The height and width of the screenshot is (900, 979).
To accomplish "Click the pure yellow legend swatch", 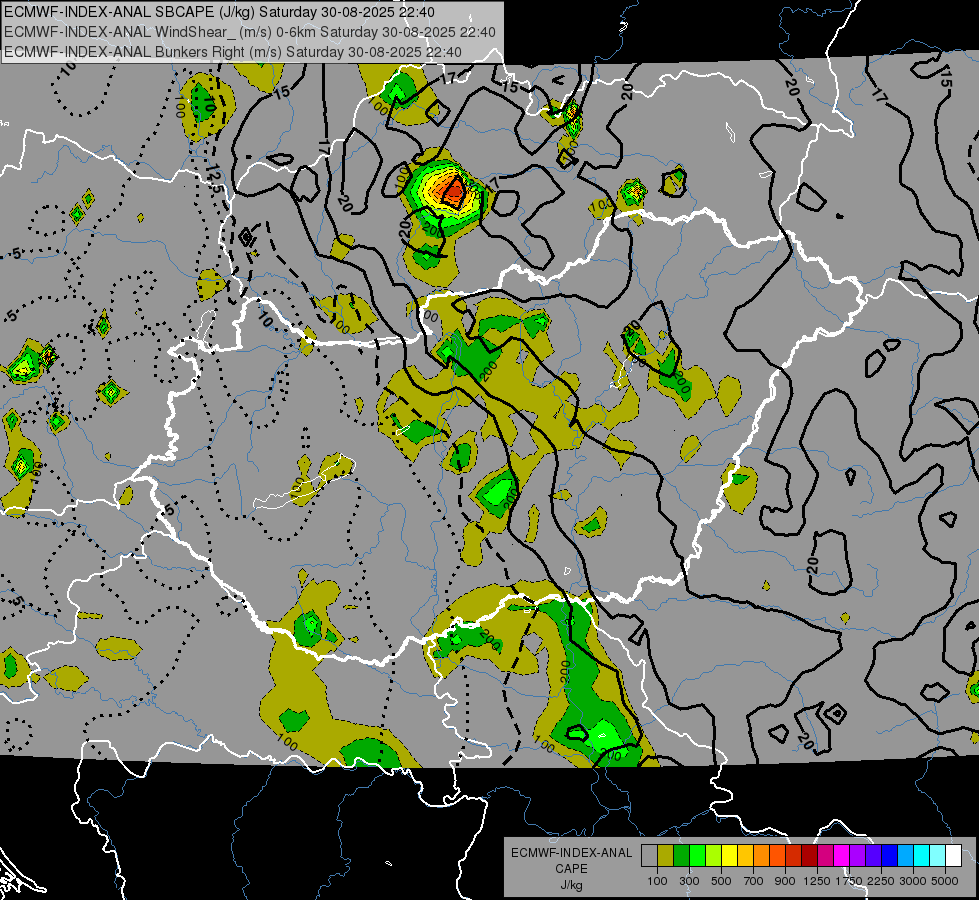I will tap(729, 855).
